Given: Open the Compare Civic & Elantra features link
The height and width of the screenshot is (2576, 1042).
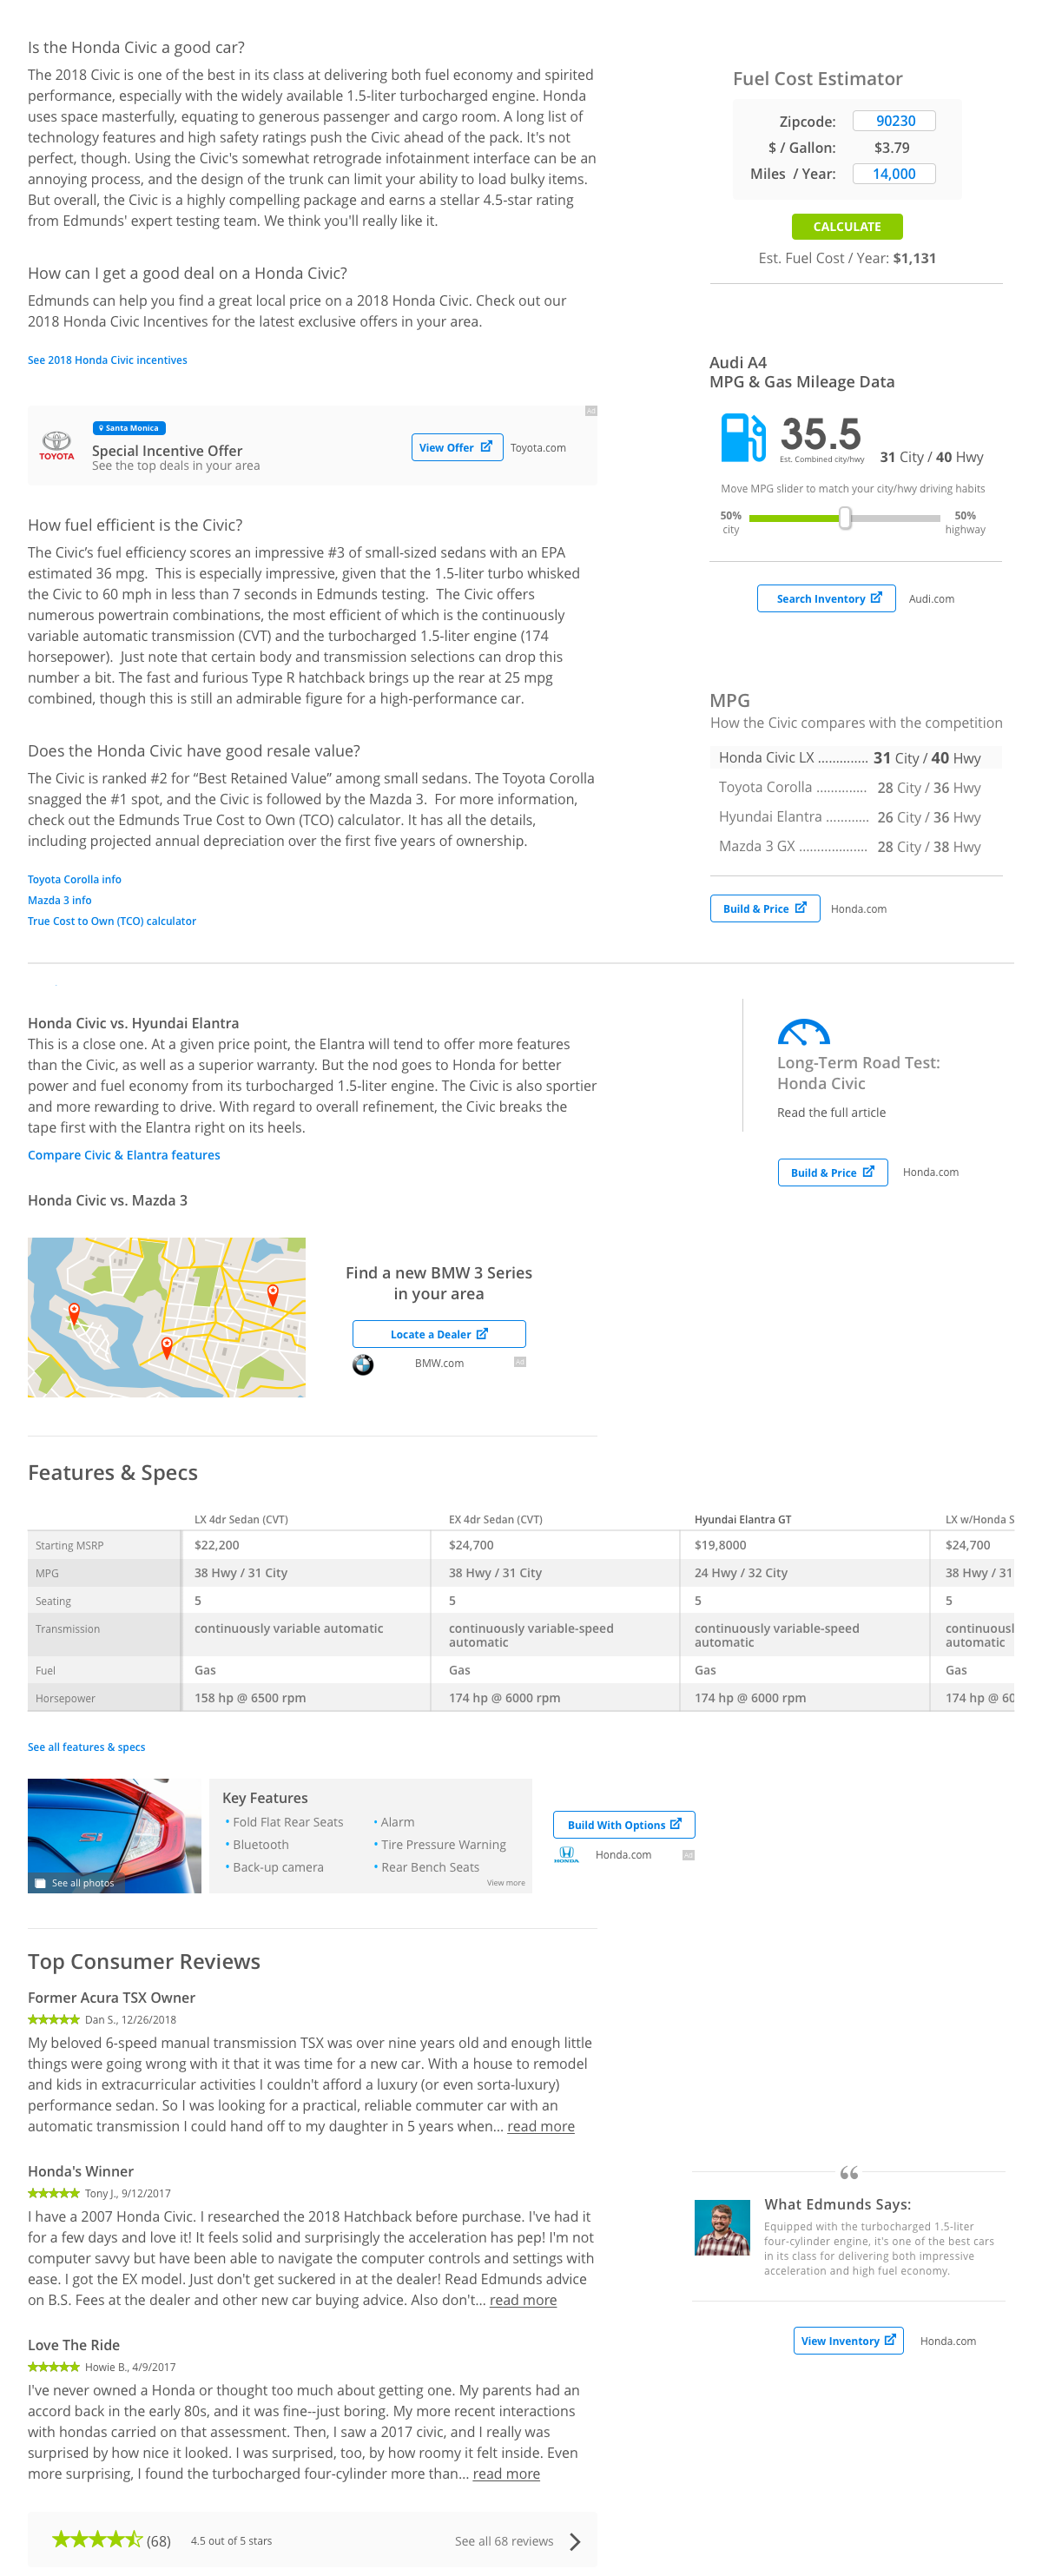Looking at the screenshot, I should point(124,1155).
